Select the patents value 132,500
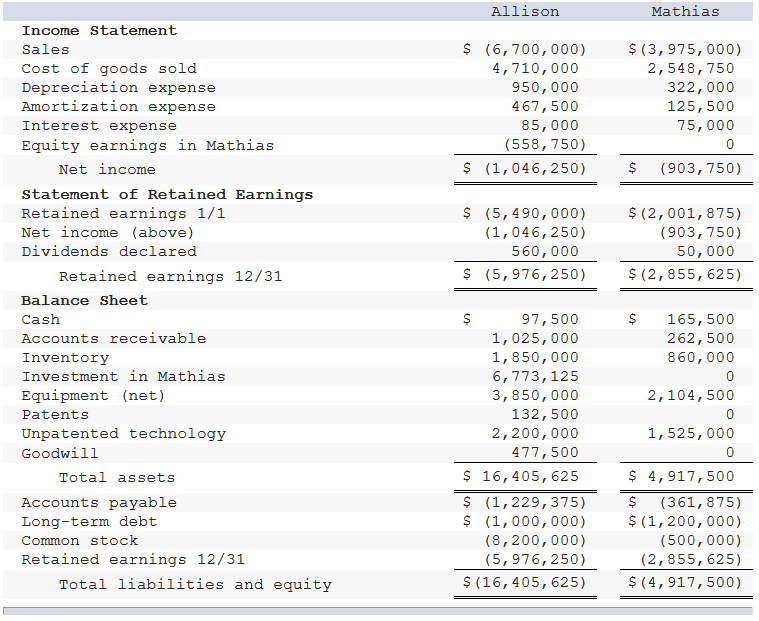 coord(545,415)
